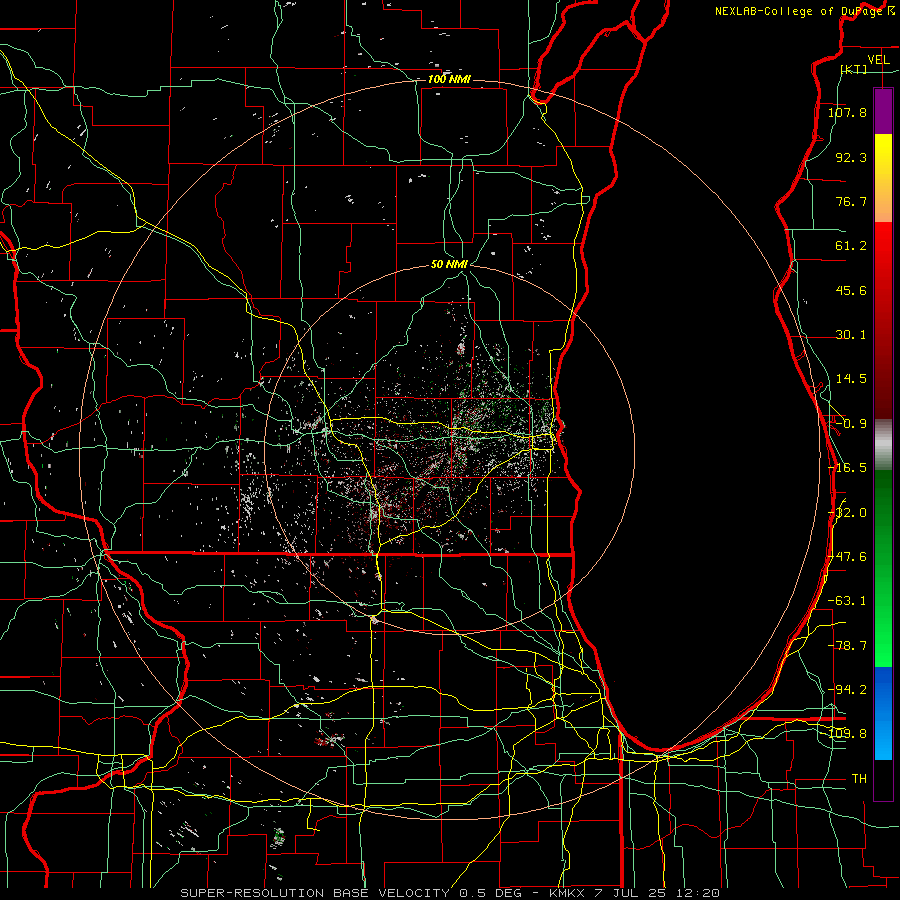
Task: Select the -63.1 legend value
Action: 847,601
